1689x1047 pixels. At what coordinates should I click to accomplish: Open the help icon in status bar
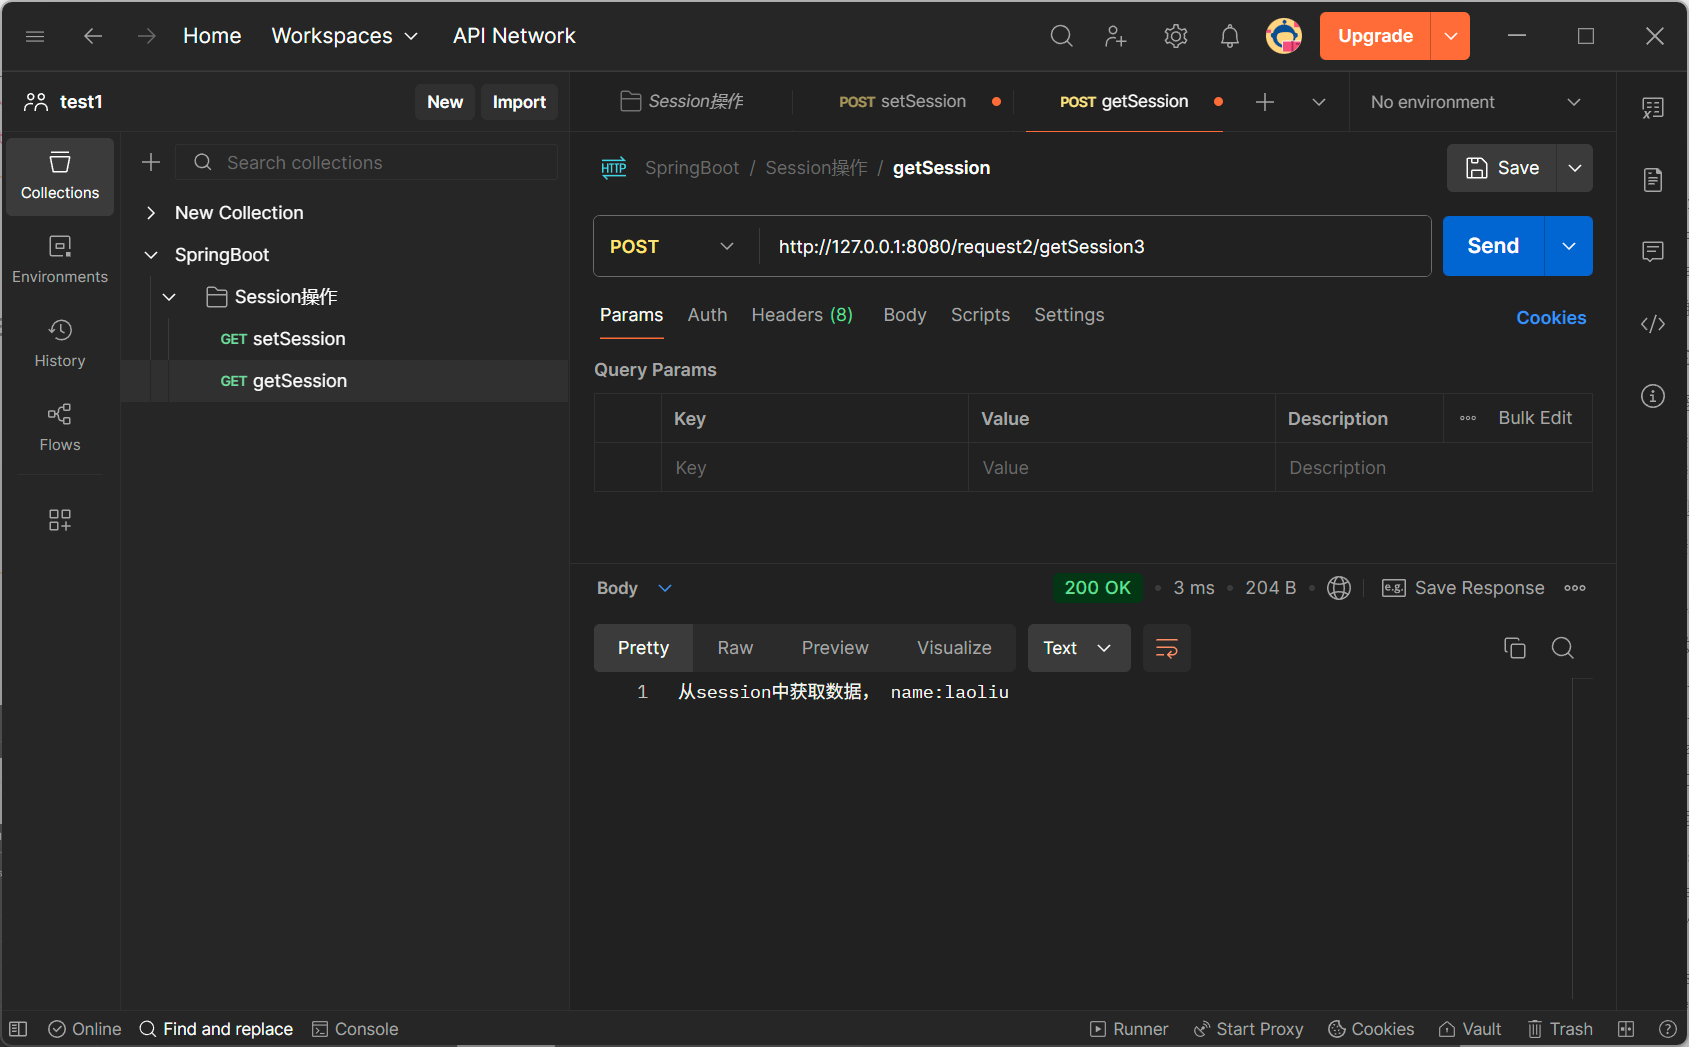(1668, 1029)
